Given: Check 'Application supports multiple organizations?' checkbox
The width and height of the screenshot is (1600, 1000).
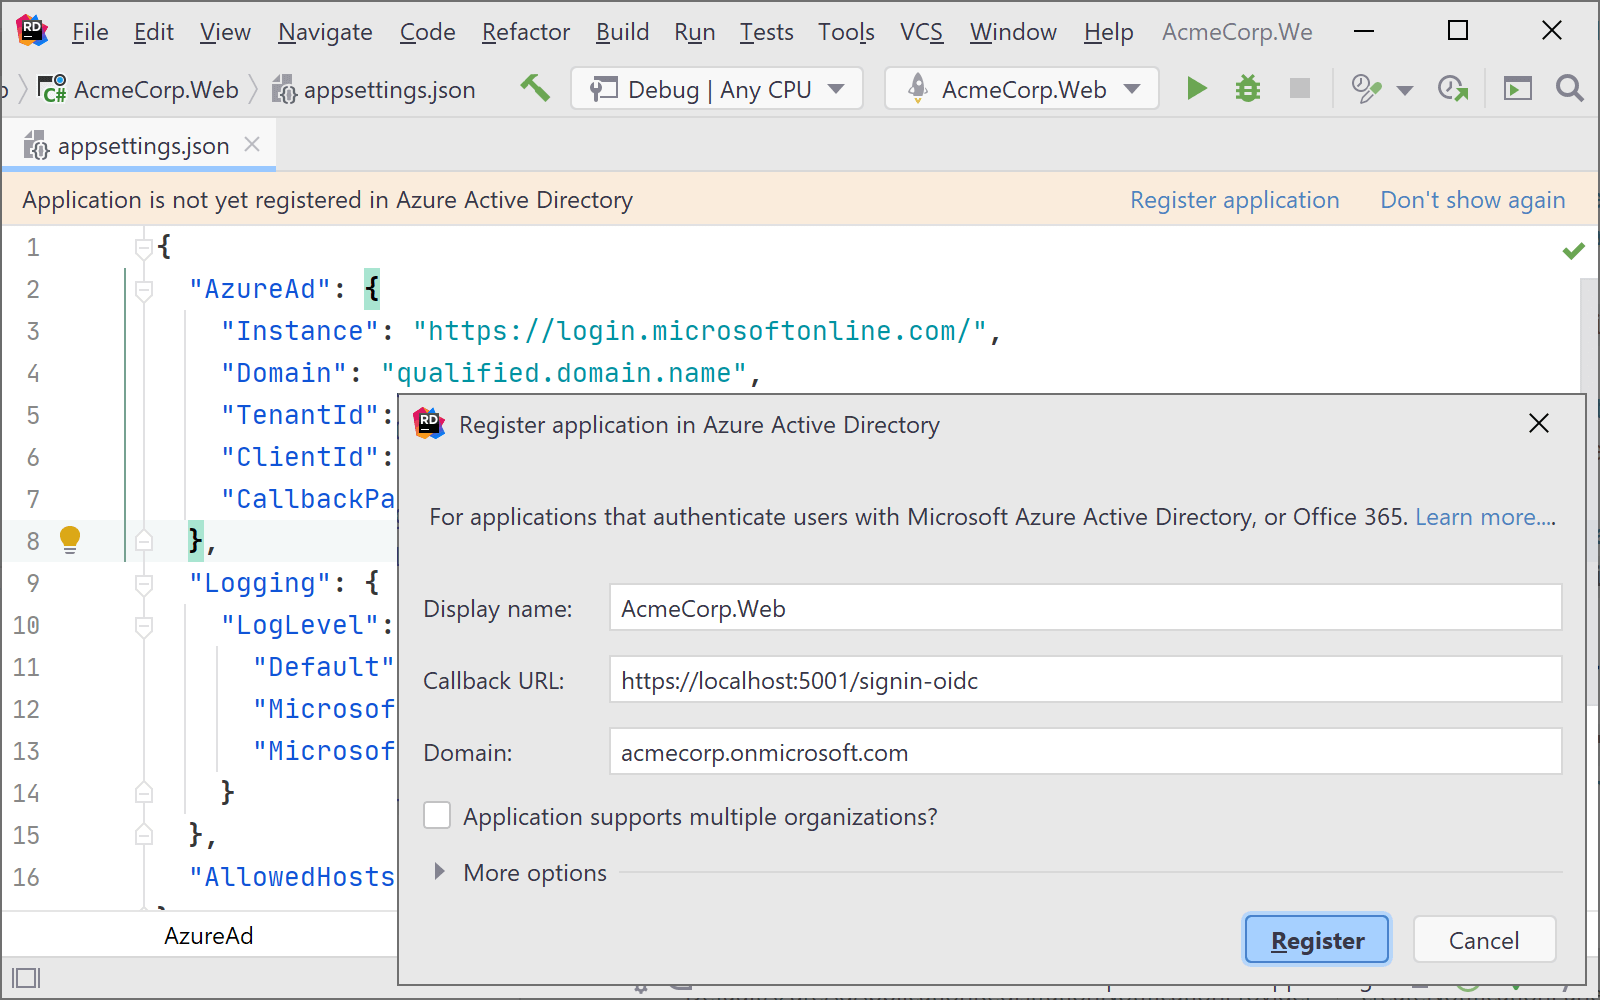Looking at the screenshot, I should [437, 816].
